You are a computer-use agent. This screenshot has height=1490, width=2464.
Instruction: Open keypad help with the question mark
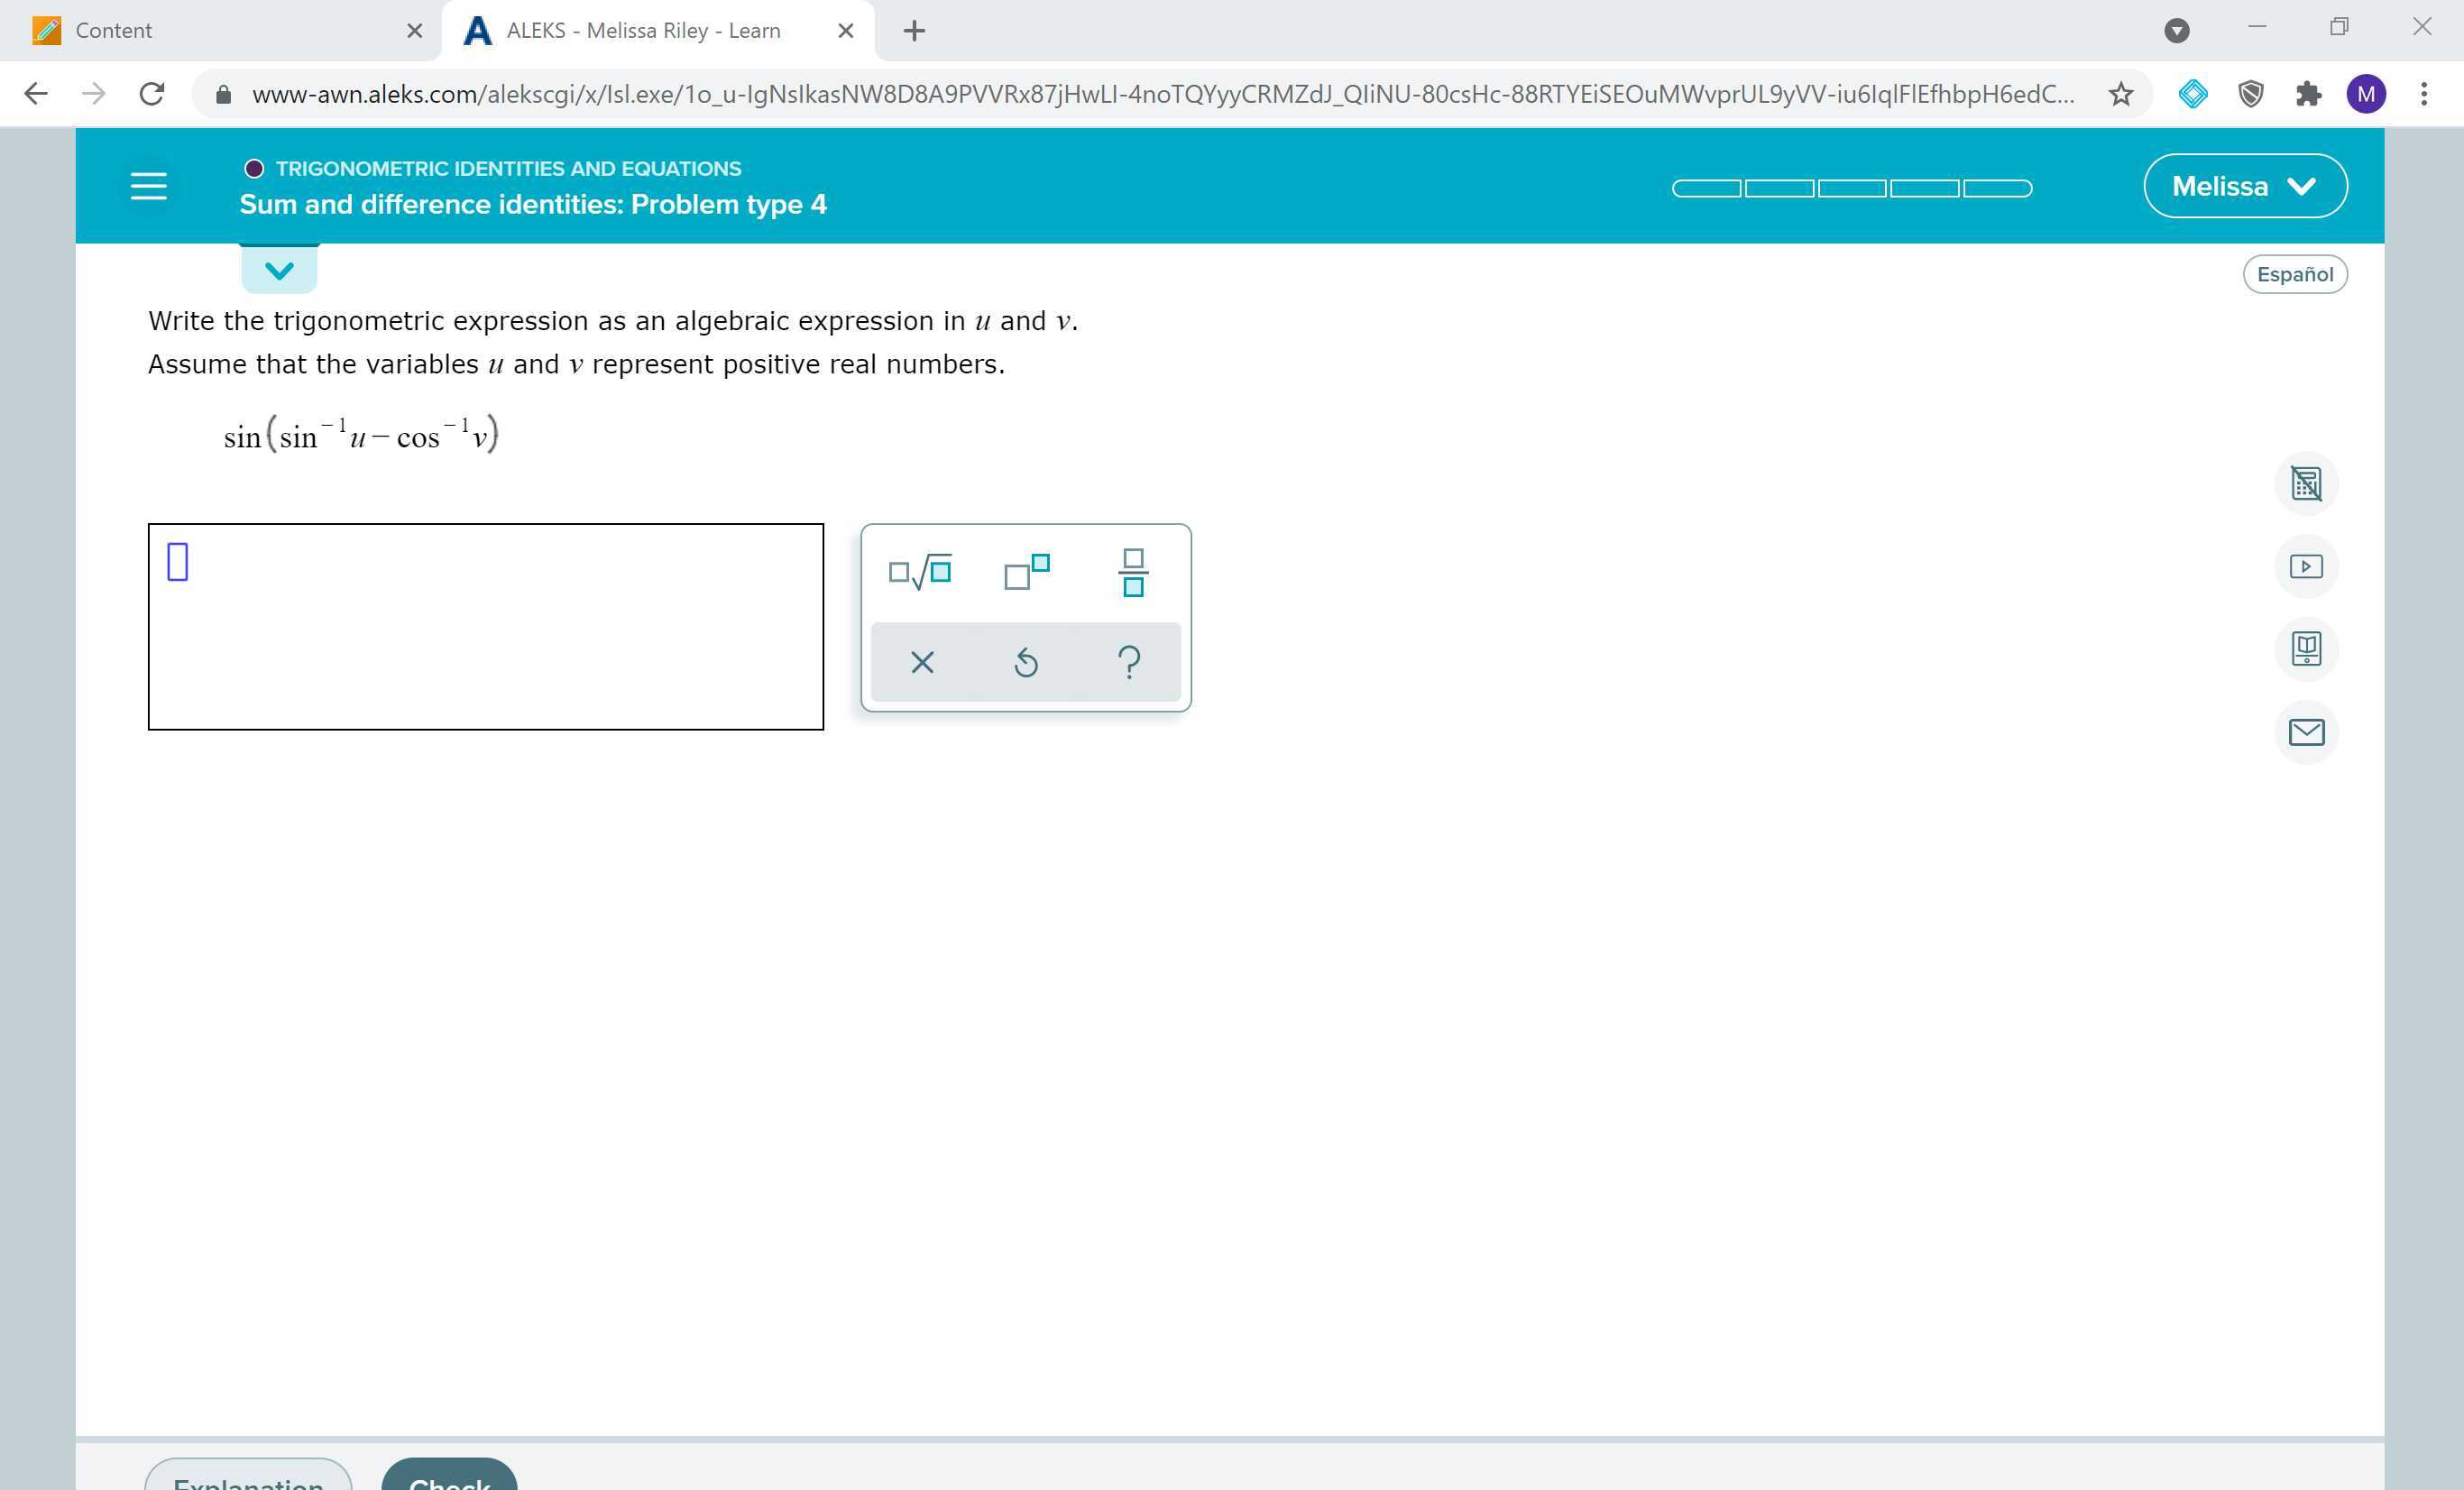pyautogui.click(x=1129, y=661)
